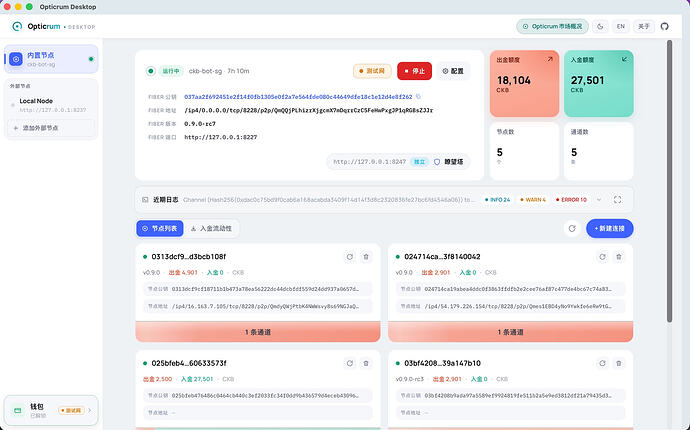Click node 公钥 field of 024714ca
Image resolution: width=690 pixels, height=430 pixels.
coord(510,289)
